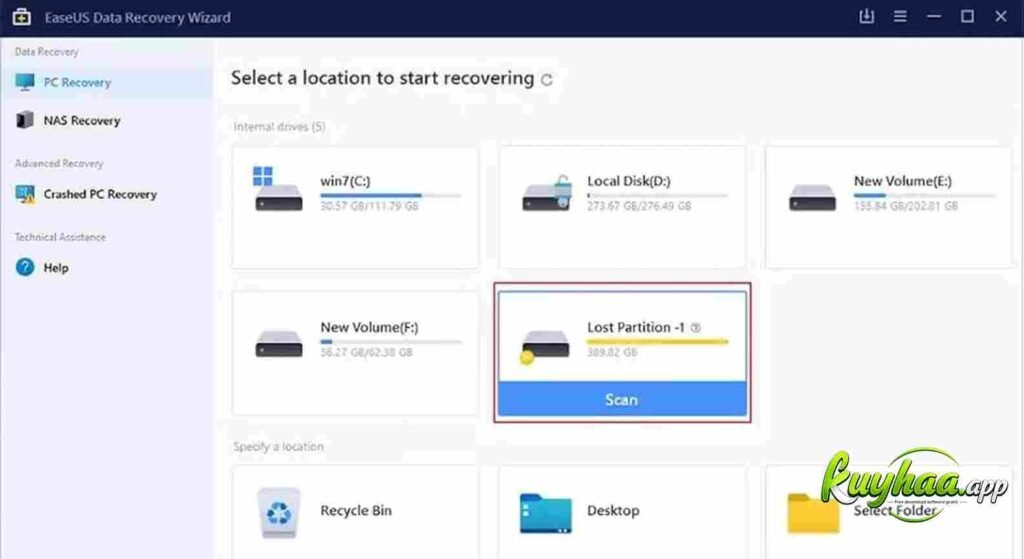
Task: Click the blue Scan button
Action: pyautogui.click(x=622, y=399)
